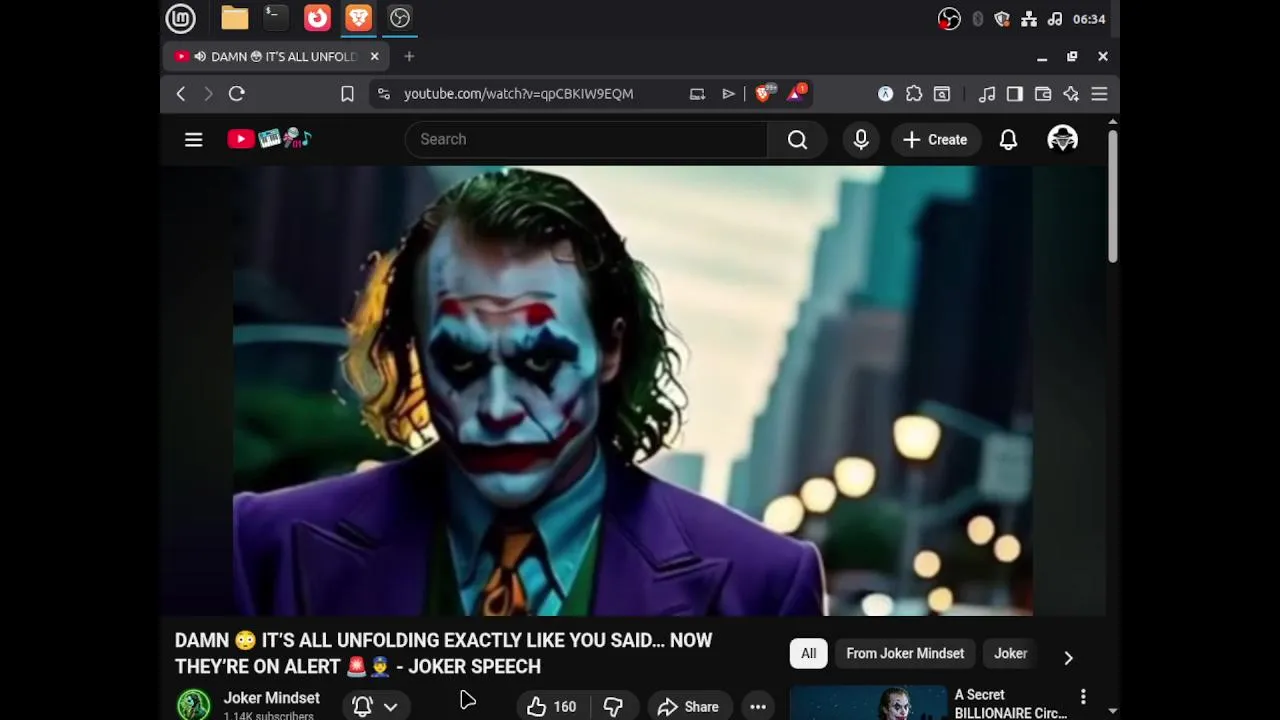View site settings icon in address bar
Viewport: 1280px width, 720px height.
tap(383, 94)
